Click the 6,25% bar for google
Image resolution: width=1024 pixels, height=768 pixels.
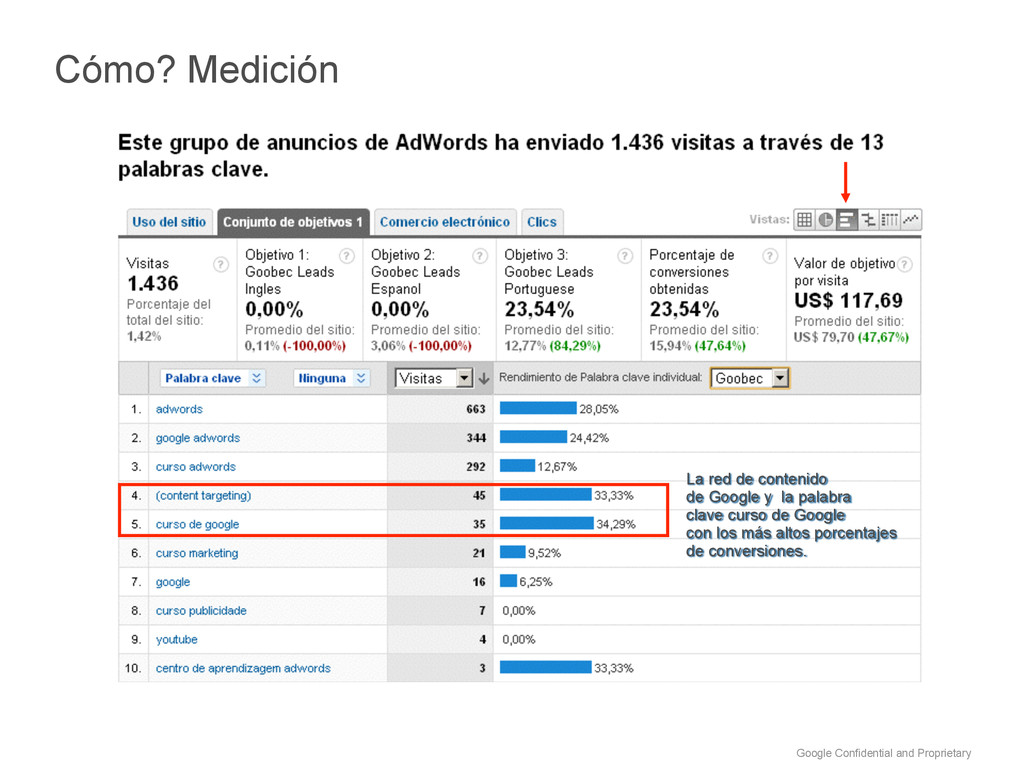(x=509, y=581)
